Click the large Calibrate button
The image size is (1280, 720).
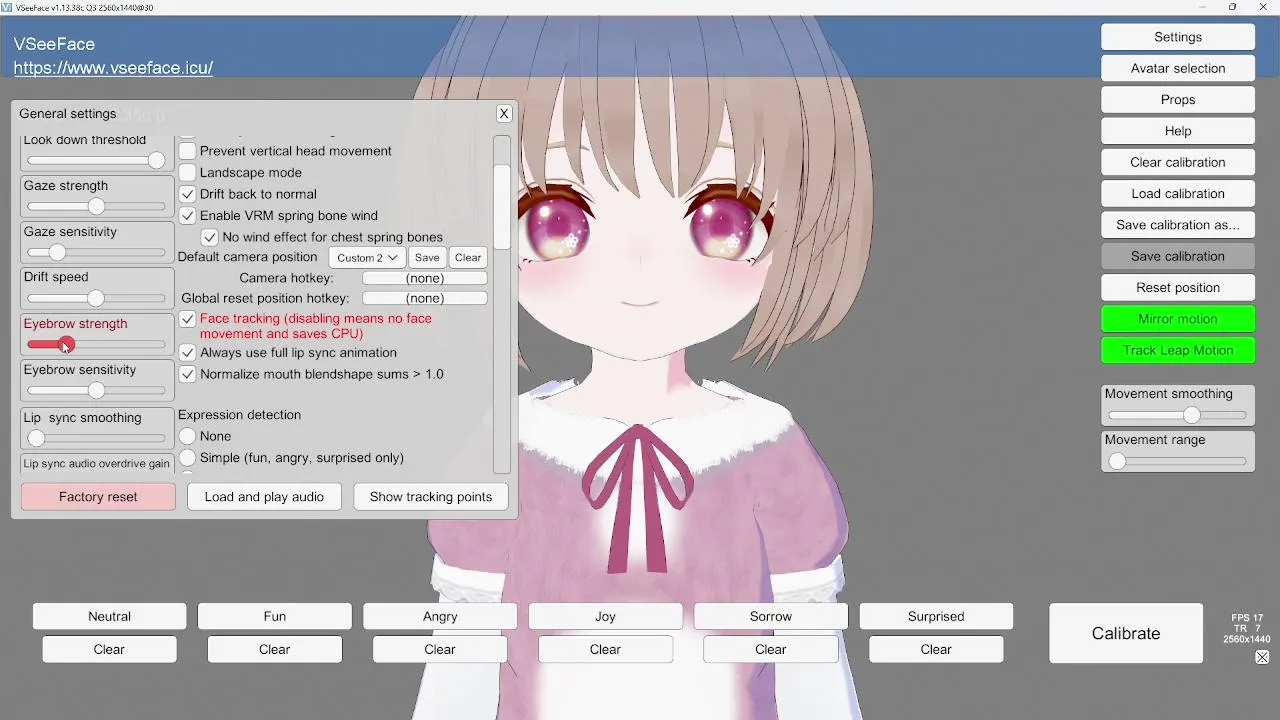click(1126, 633)
